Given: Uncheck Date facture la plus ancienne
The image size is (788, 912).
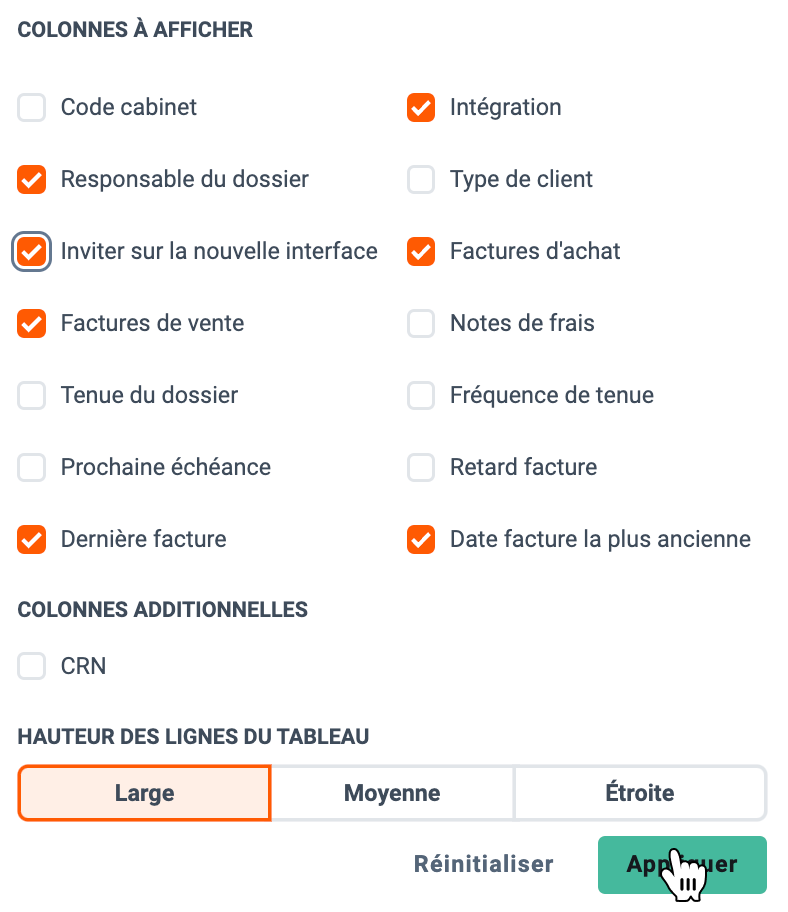Looking at the screenshot, I should (x=421, y=540).
